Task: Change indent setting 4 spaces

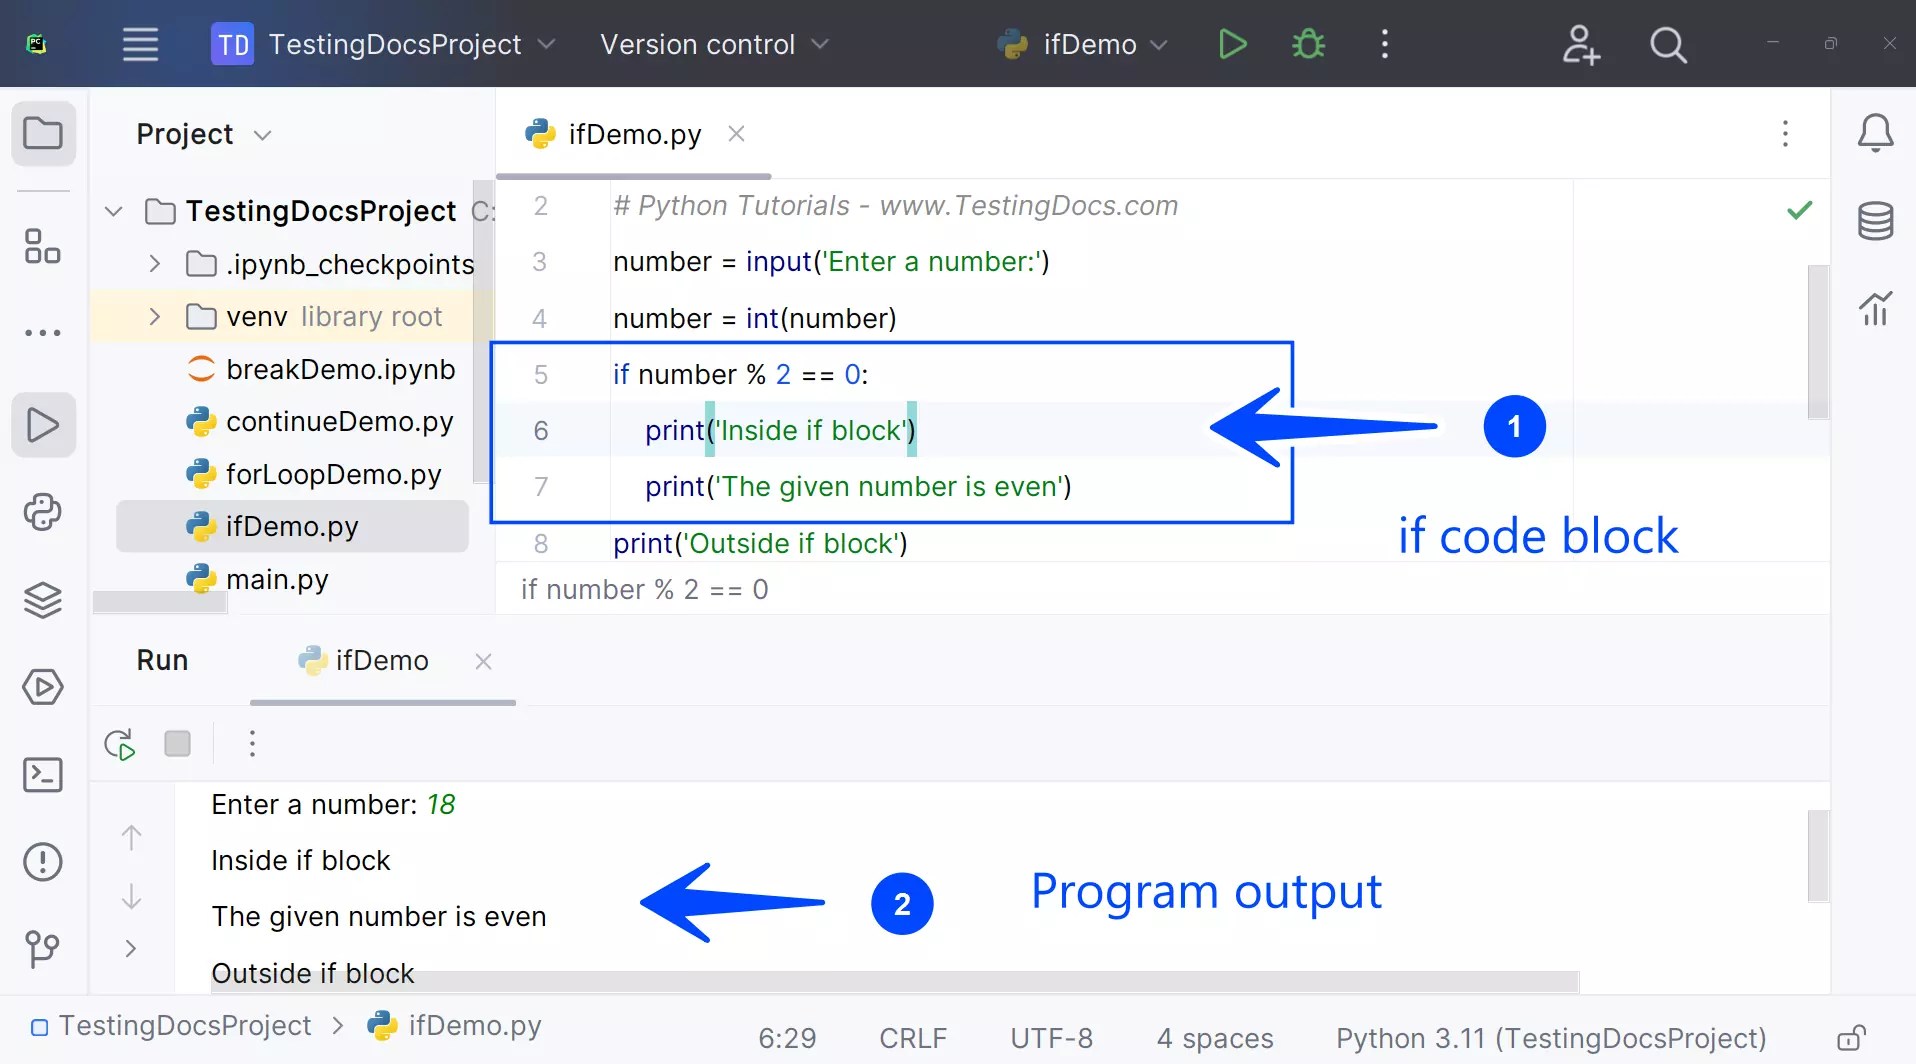Action: 1215,1038
